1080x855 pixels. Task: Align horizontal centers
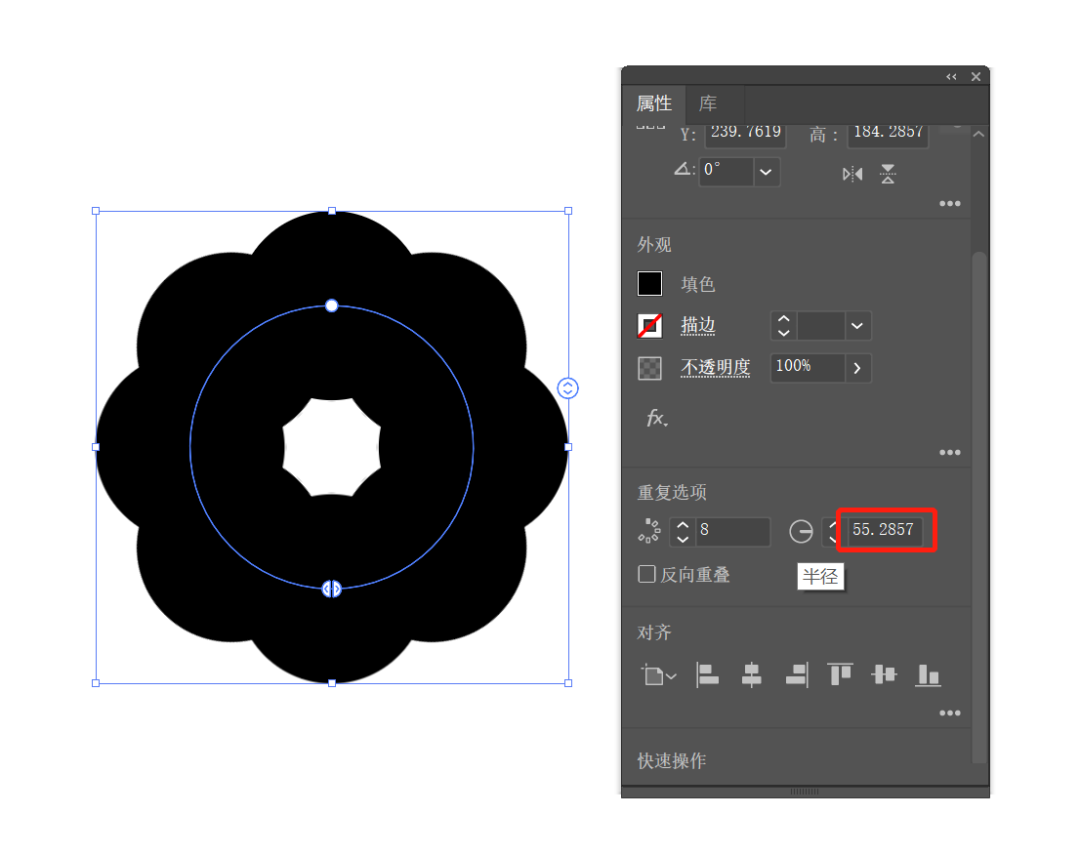[x=751, y=675]
